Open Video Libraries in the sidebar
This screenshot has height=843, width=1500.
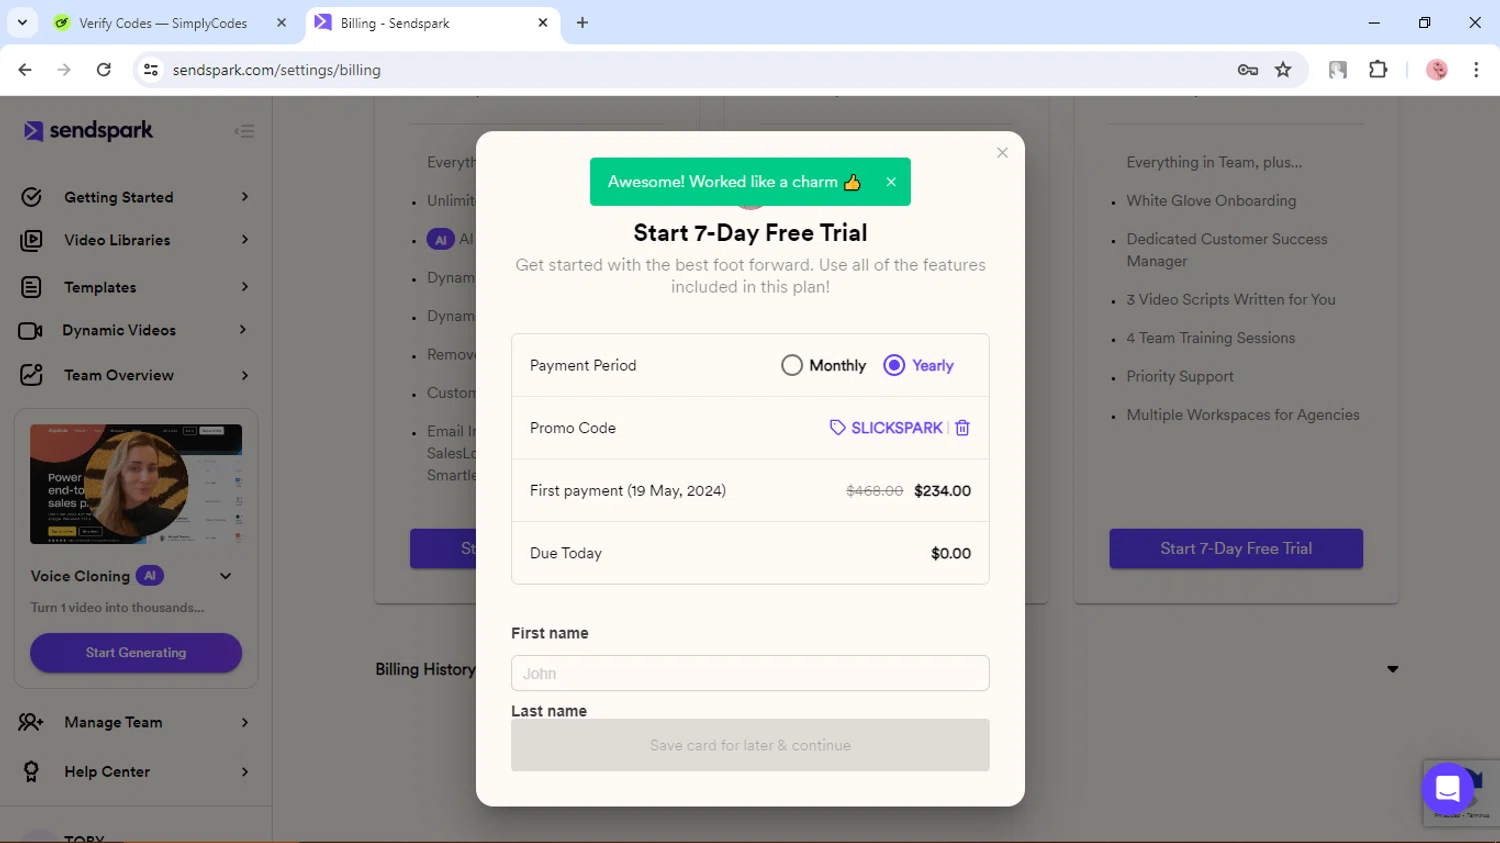point(117,241)
